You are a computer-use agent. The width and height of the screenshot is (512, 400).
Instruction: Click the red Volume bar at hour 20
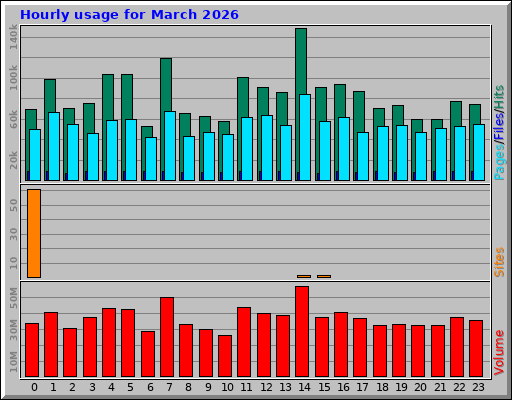click(x=418, y=351)
